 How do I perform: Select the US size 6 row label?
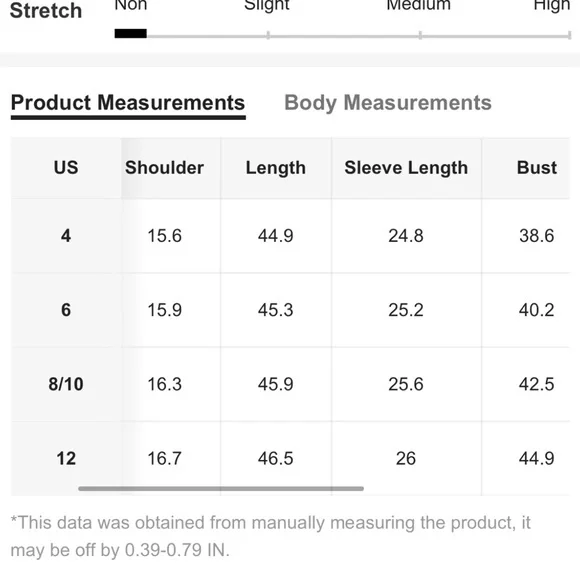(66, 310)
